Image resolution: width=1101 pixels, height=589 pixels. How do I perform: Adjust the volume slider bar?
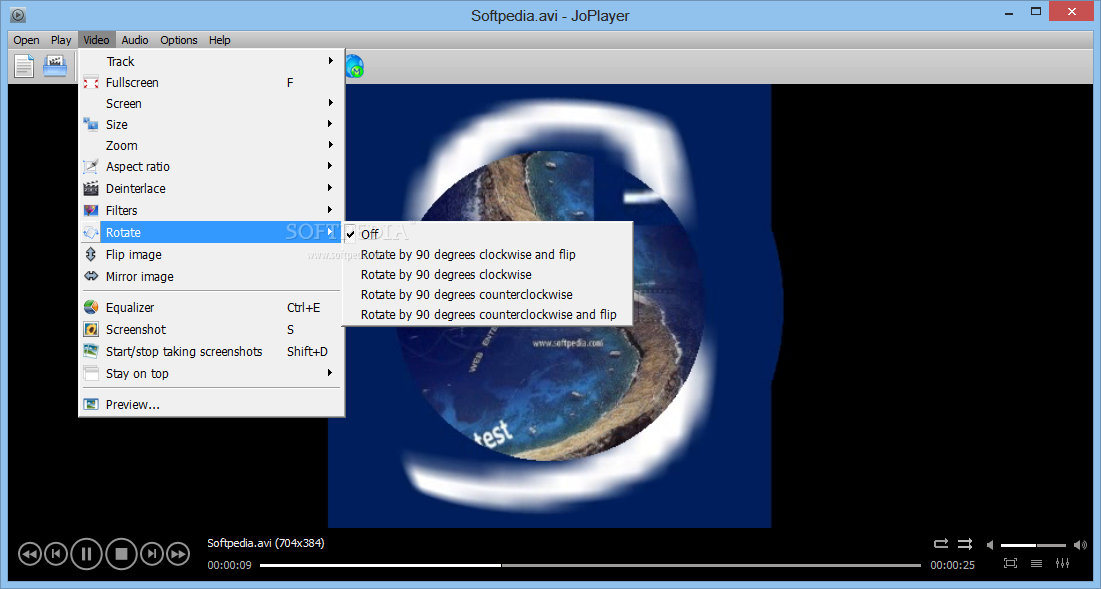(1034, 545)
